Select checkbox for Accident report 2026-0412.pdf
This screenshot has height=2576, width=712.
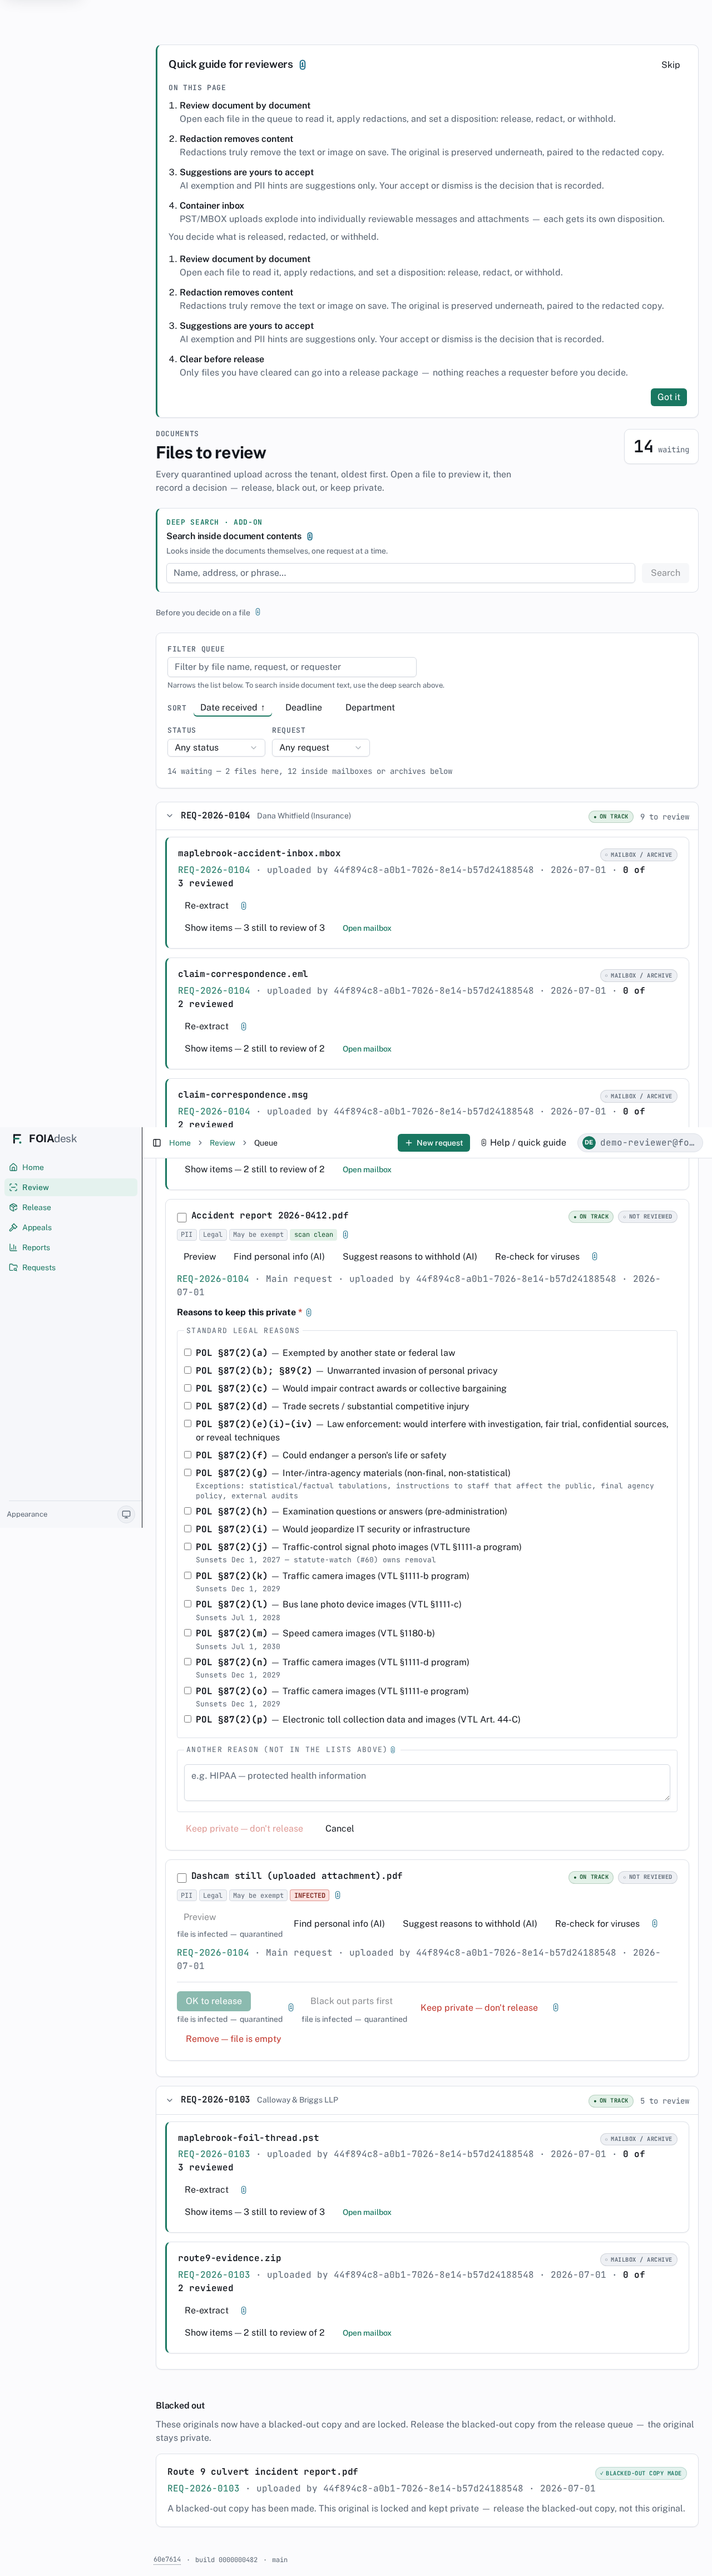click(182, 1218)
